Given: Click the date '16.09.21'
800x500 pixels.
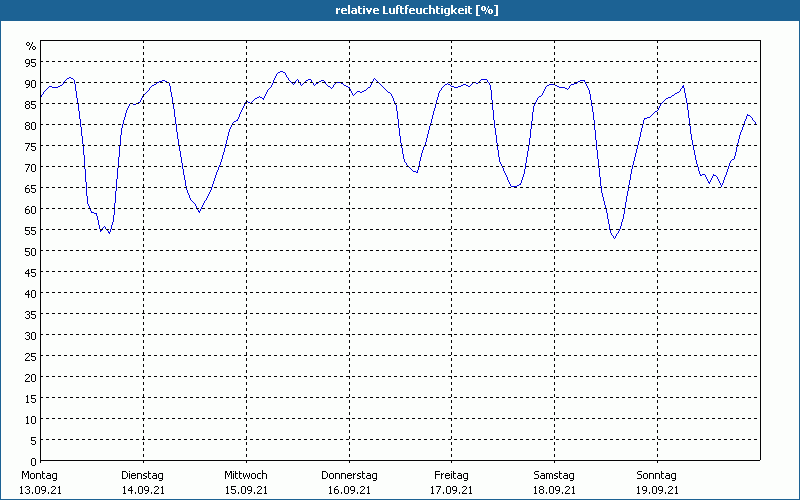Looking at the screenshot, I should (349, 490).
